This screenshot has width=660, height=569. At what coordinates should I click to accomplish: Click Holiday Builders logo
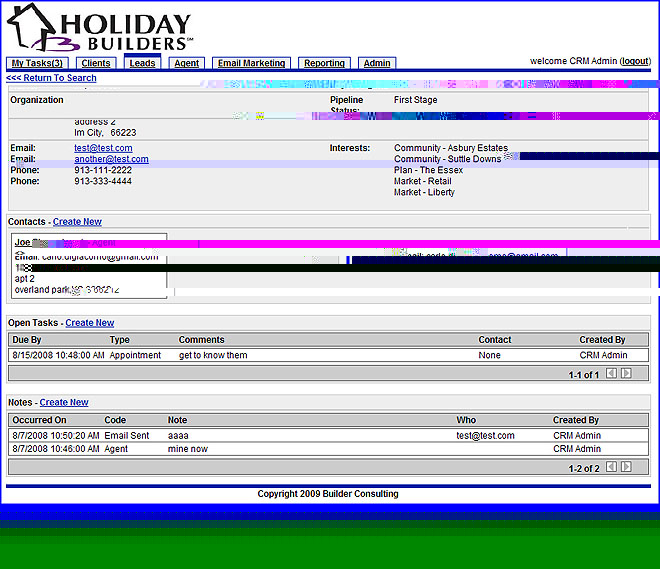[x=100, y=27]
